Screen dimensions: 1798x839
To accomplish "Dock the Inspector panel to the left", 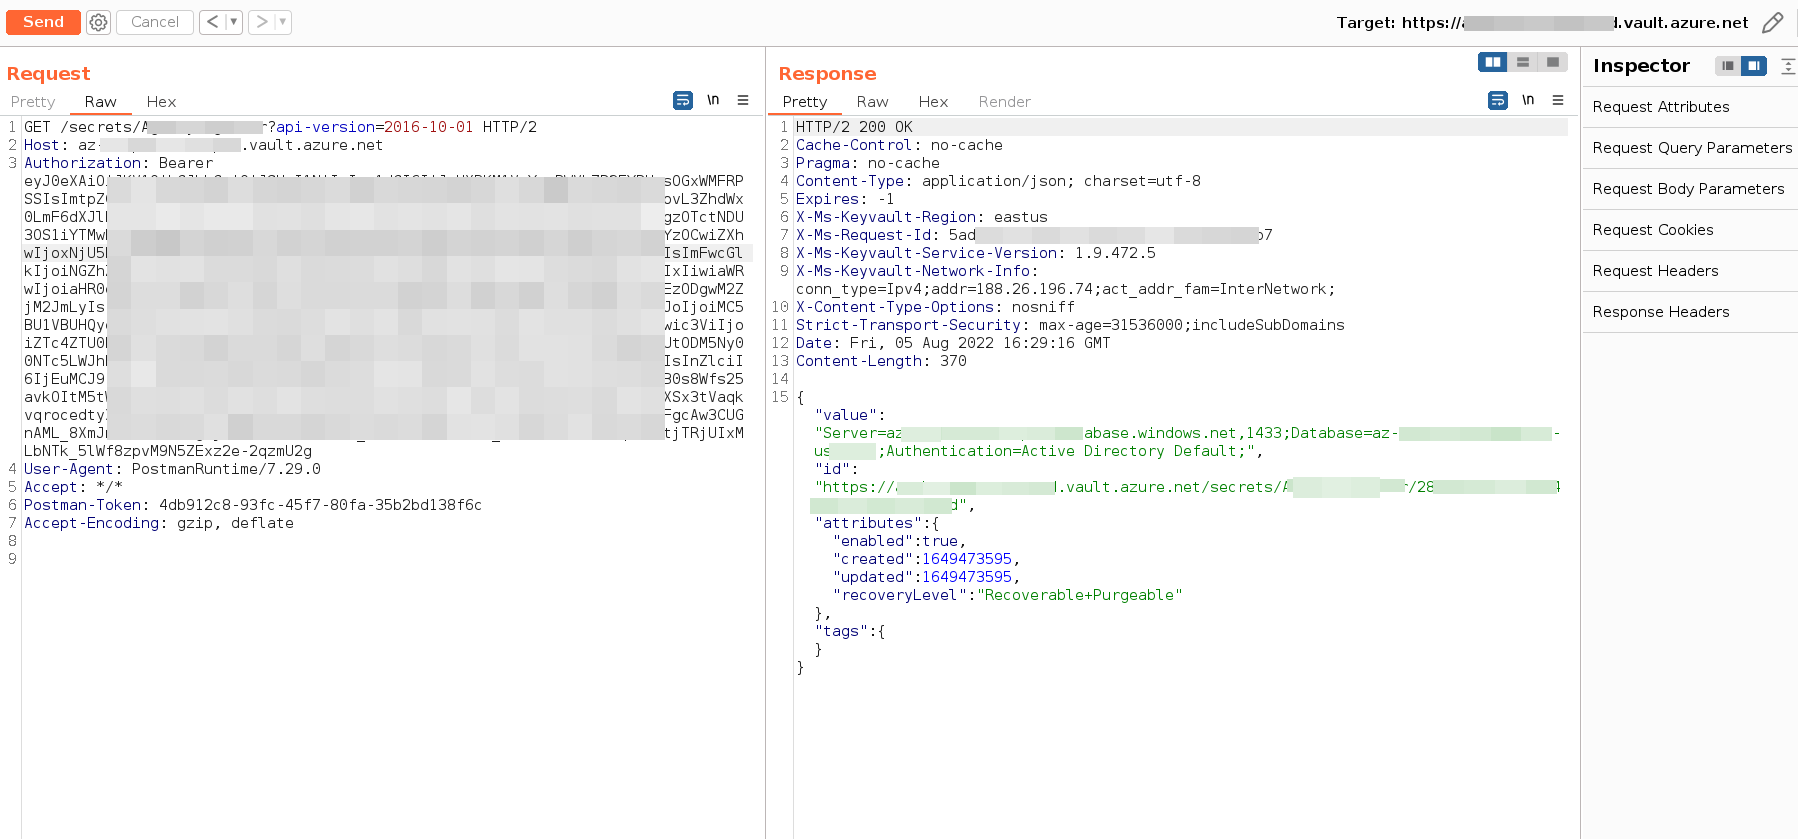I will [x=1728, y=66].
